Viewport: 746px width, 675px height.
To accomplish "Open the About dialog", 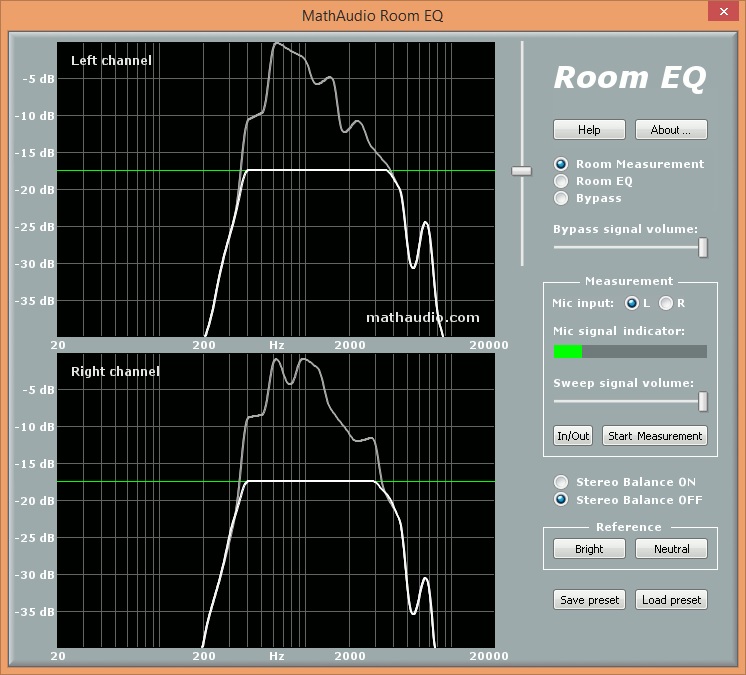I will [671, 130].
